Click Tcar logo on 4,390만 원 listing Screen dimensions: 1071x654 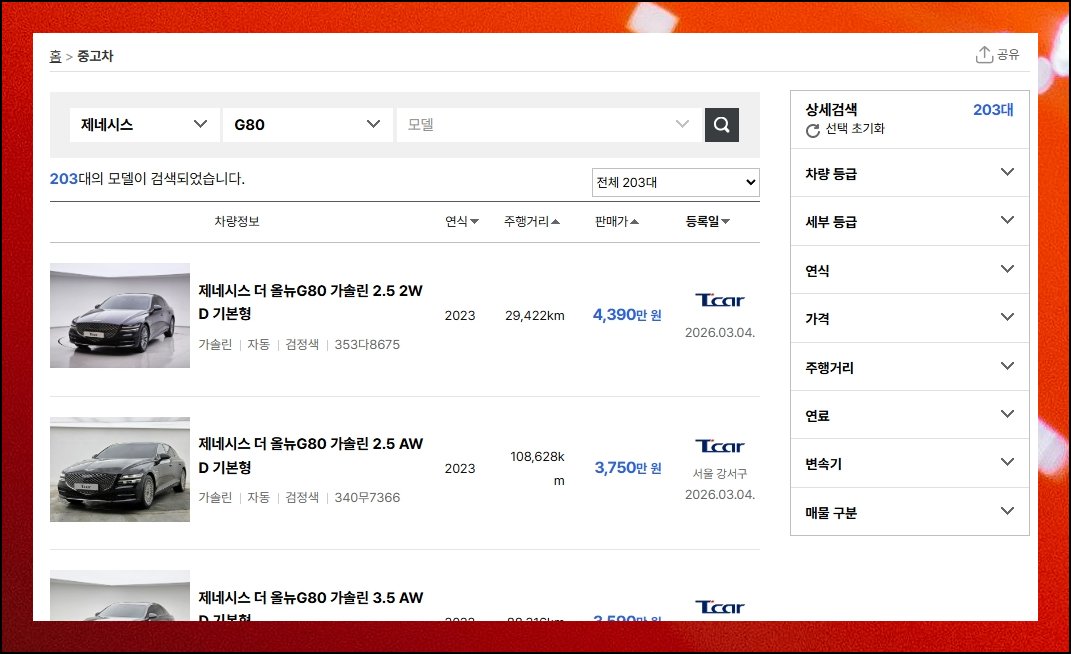[x=719, y=300]
